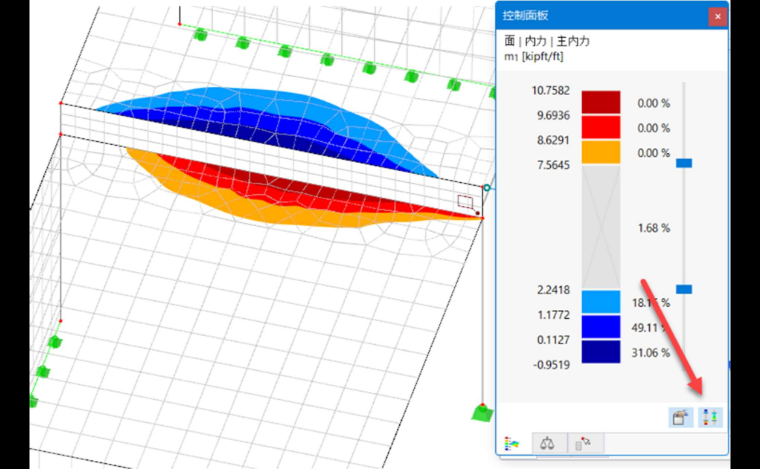Click the 0.1127 scale value
Viewport: 760px width, 469px height.
pyautogui.click(x=554, y=340)
